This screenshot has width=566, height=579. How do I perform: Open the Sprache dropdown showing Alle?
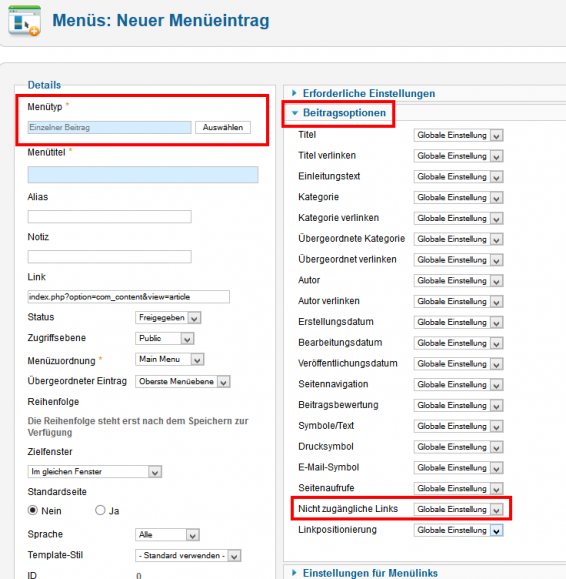pyautogui.click(x=167, y=535)
